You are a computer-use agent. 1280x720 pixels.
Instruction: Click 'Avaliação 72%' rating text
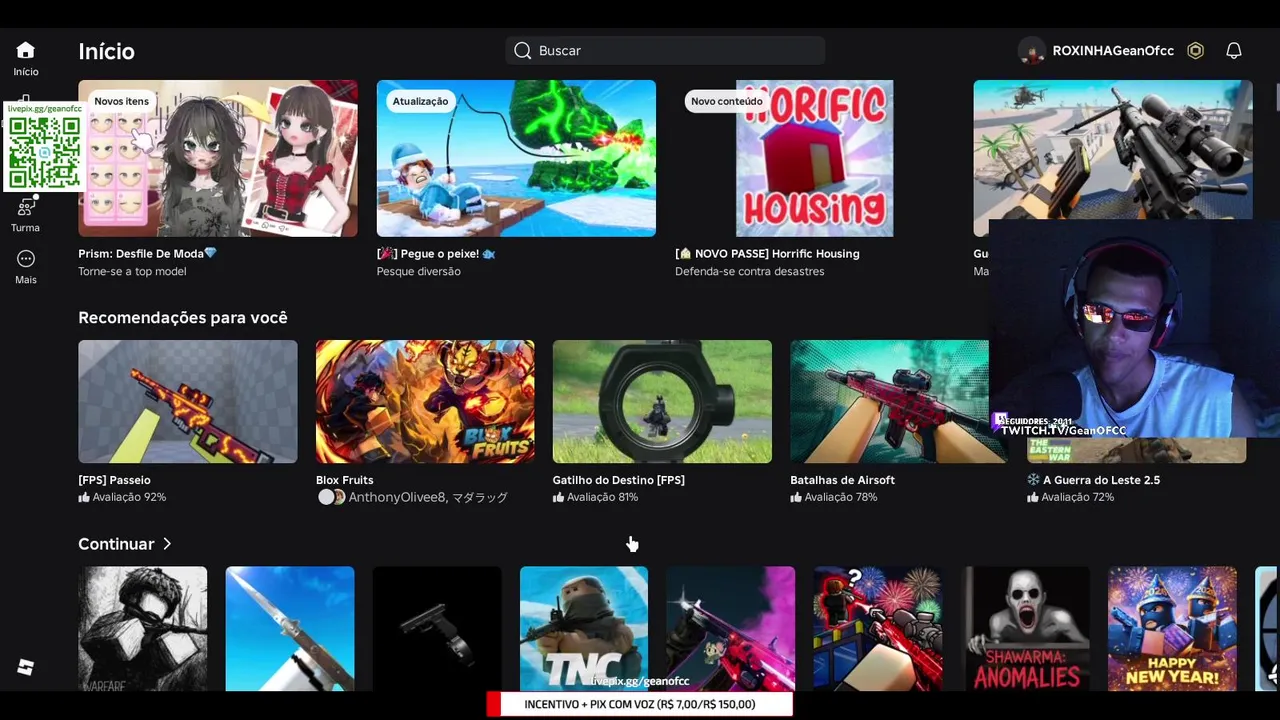tap(1078, 497)
